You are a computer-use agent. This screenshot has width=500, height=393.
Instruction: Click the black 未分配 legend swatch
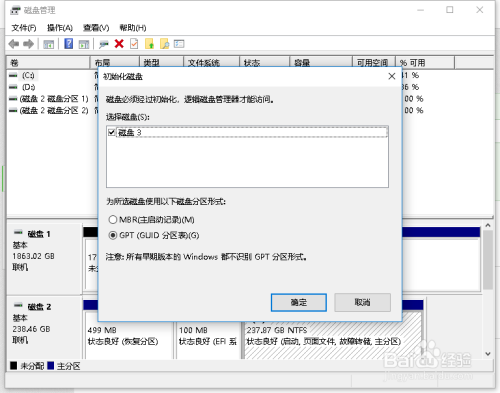click(14, 366)
